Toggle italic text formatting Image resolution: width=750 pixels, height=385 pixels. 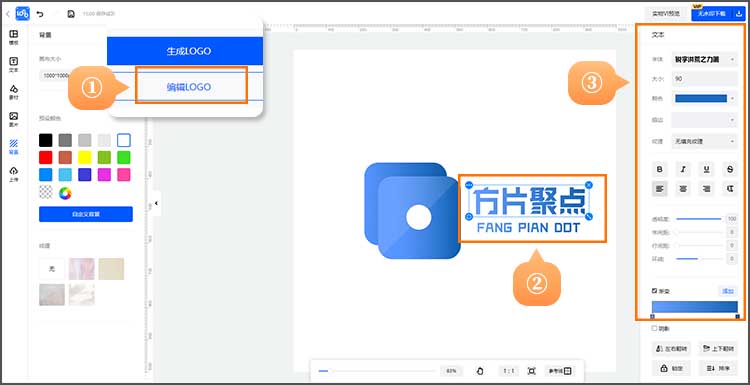coord(683,169)
